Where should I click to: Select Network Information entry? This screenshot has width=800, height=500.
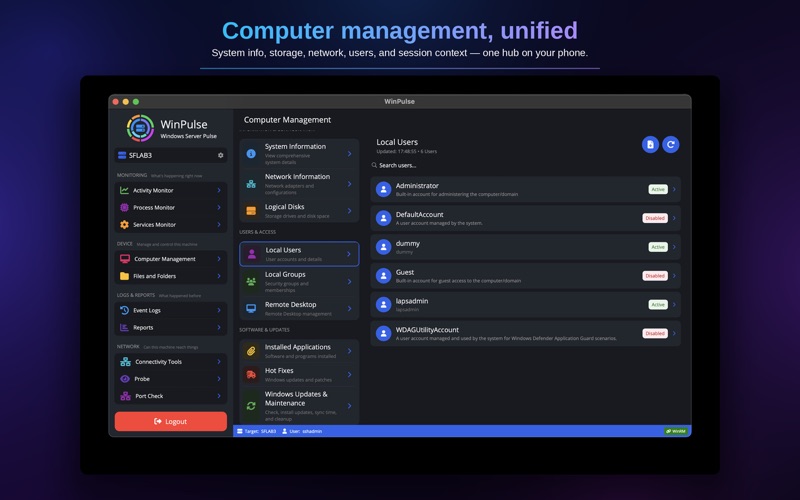click(299, 184)
